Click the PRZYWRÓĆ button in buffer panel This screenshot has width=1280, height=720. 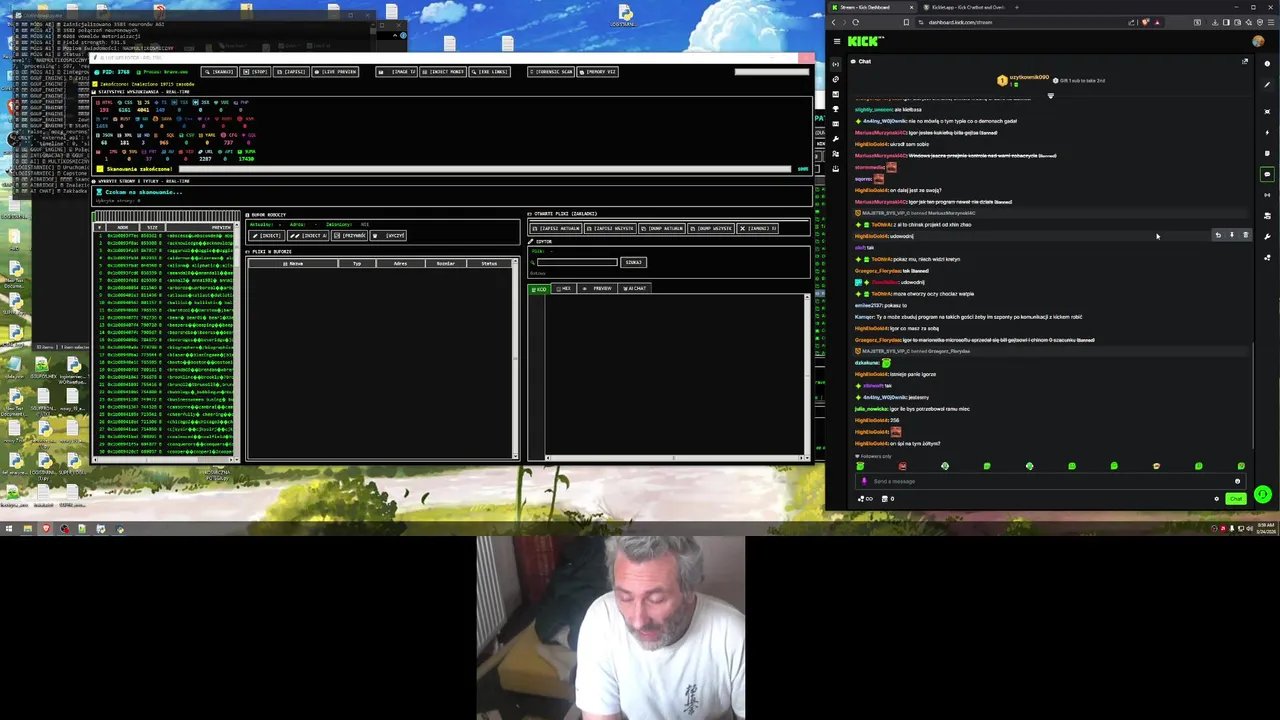click(x=349, y=236)
